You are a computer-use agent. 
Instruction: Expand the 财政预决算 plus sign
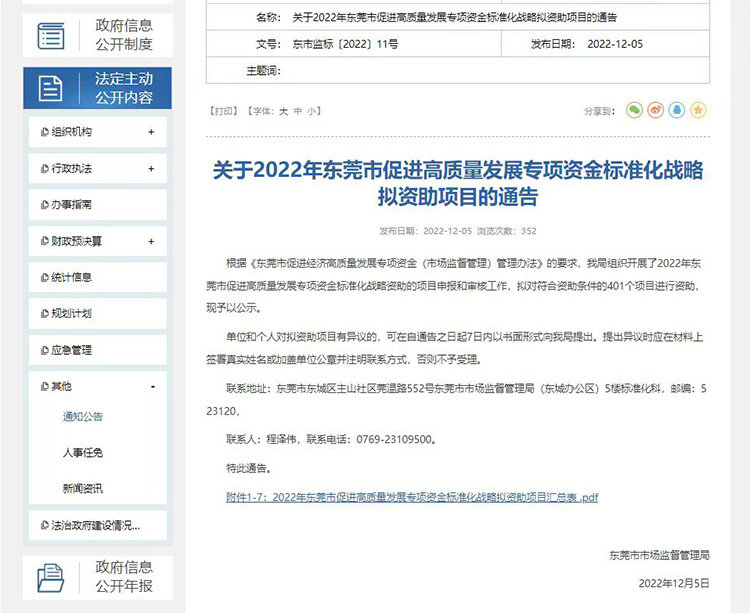(x=151, y=241)
